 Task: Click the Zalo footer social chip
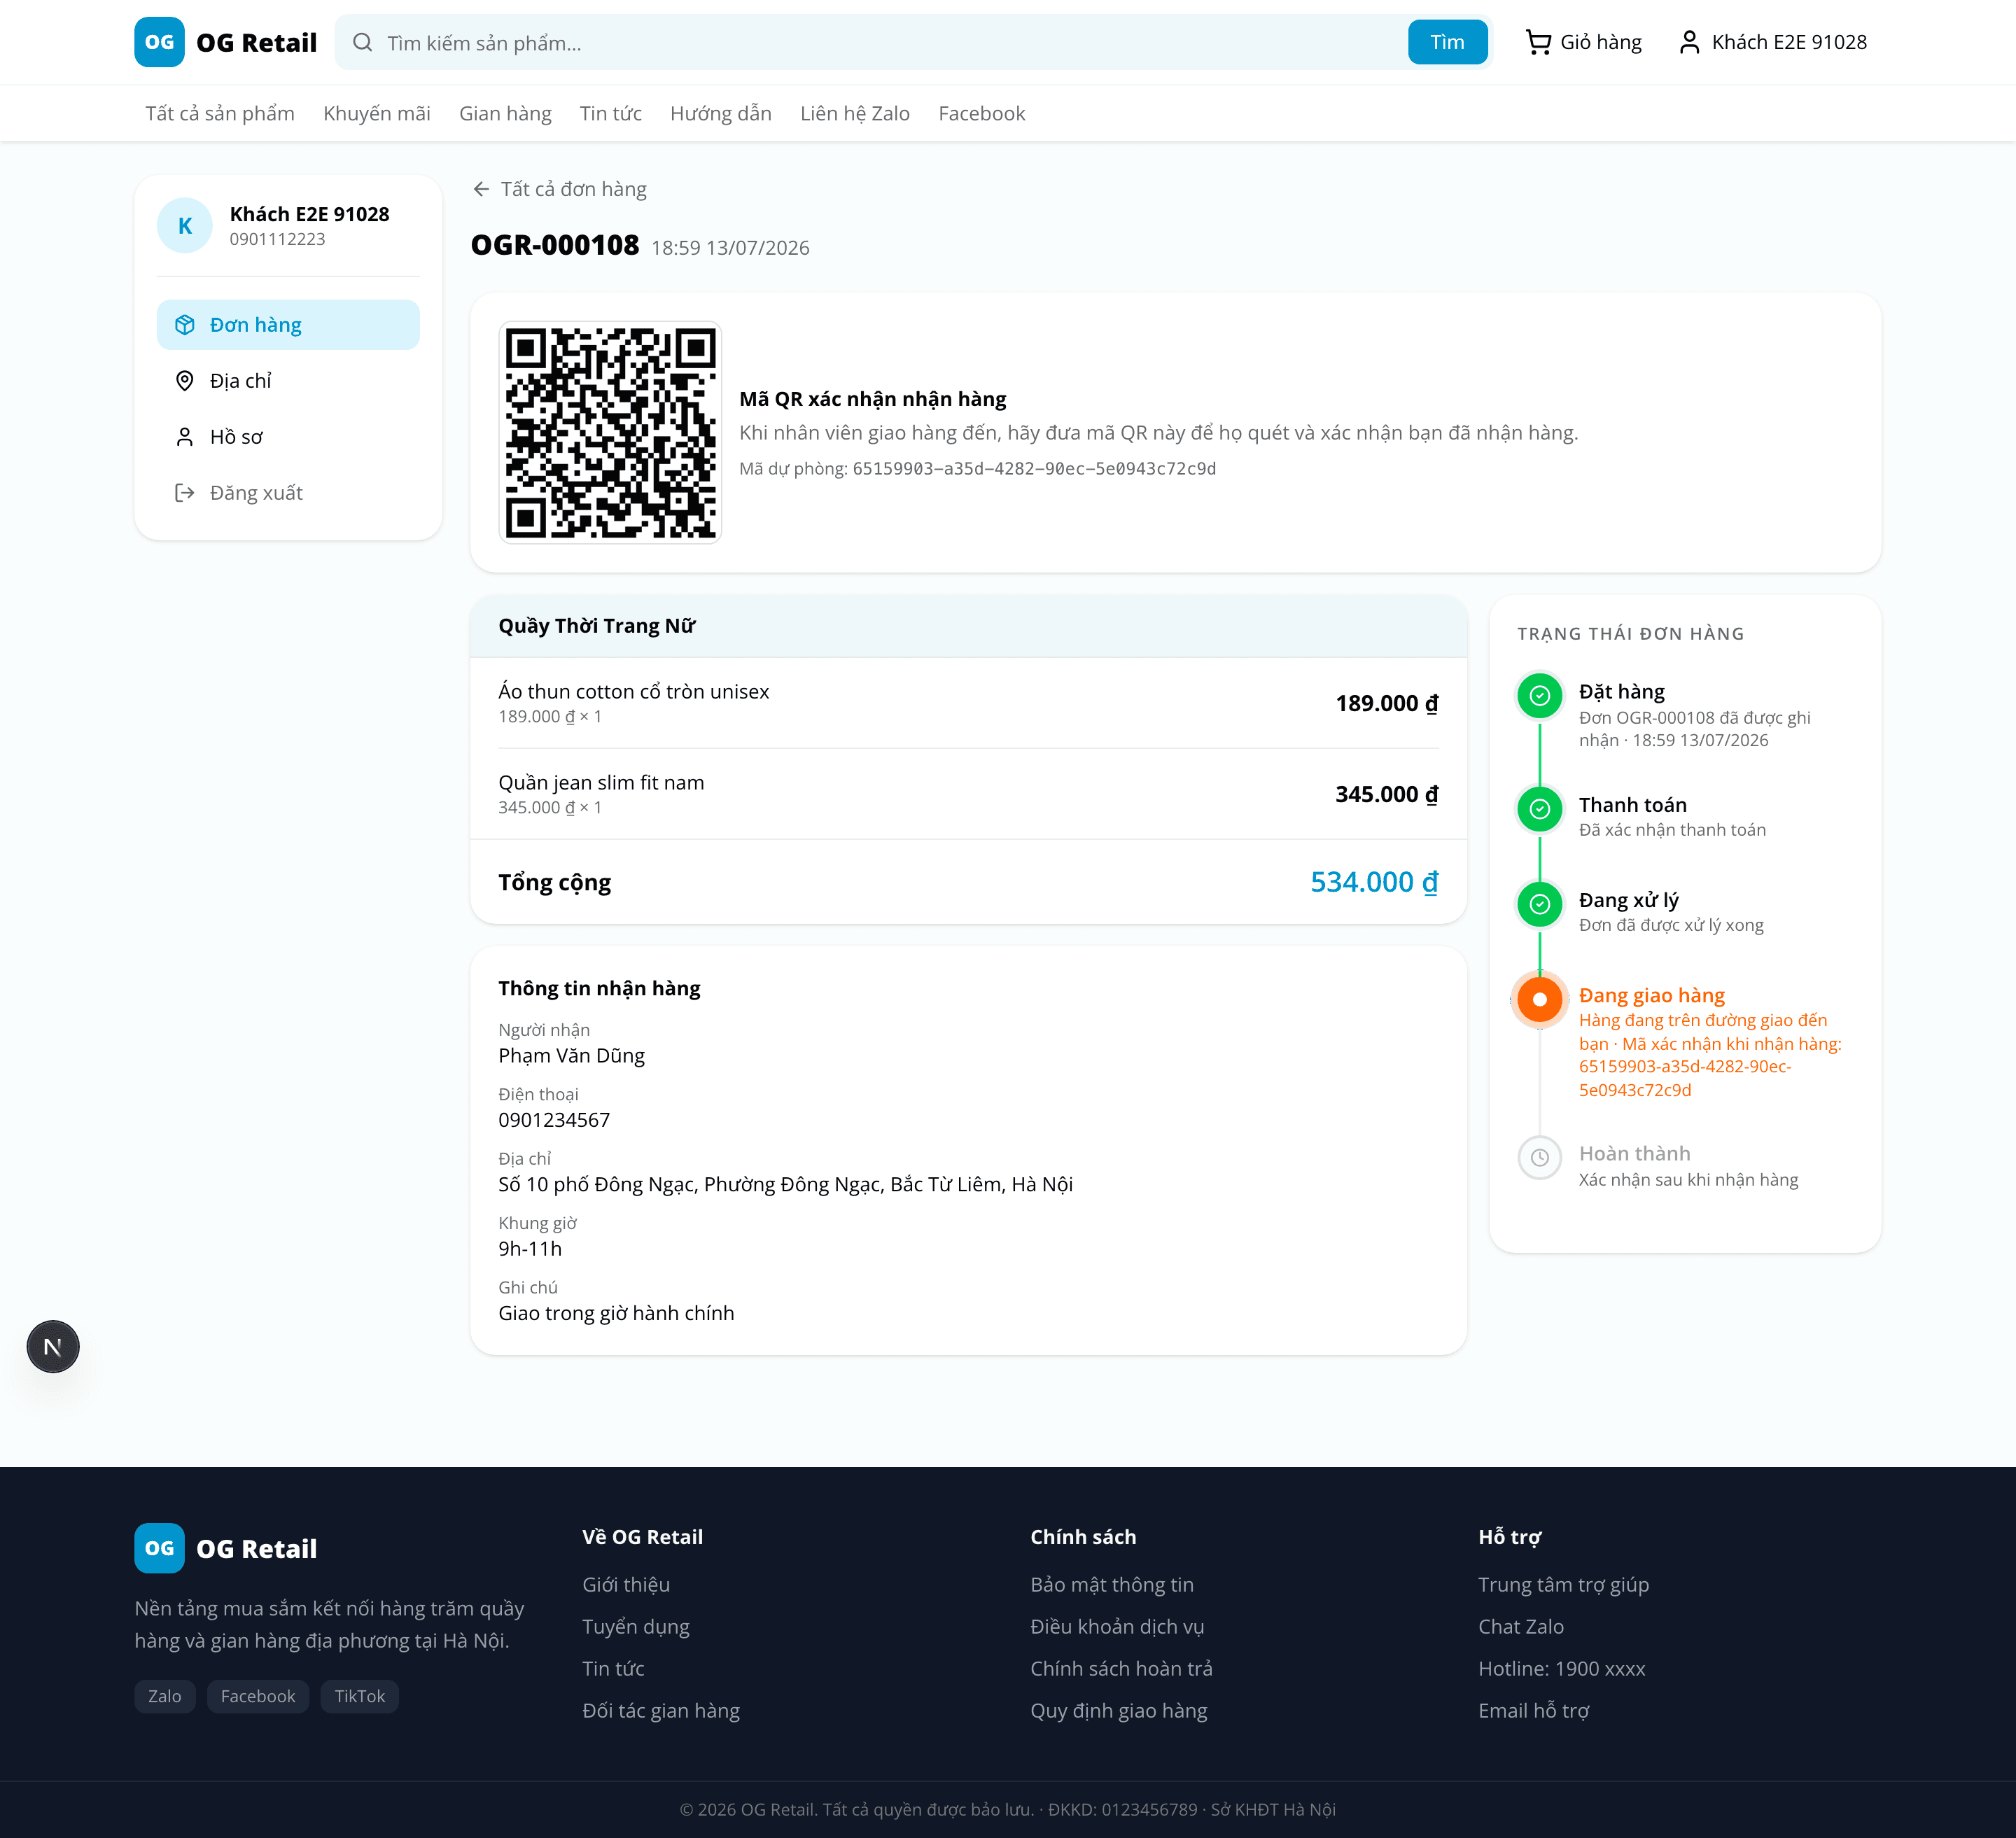165,1696
